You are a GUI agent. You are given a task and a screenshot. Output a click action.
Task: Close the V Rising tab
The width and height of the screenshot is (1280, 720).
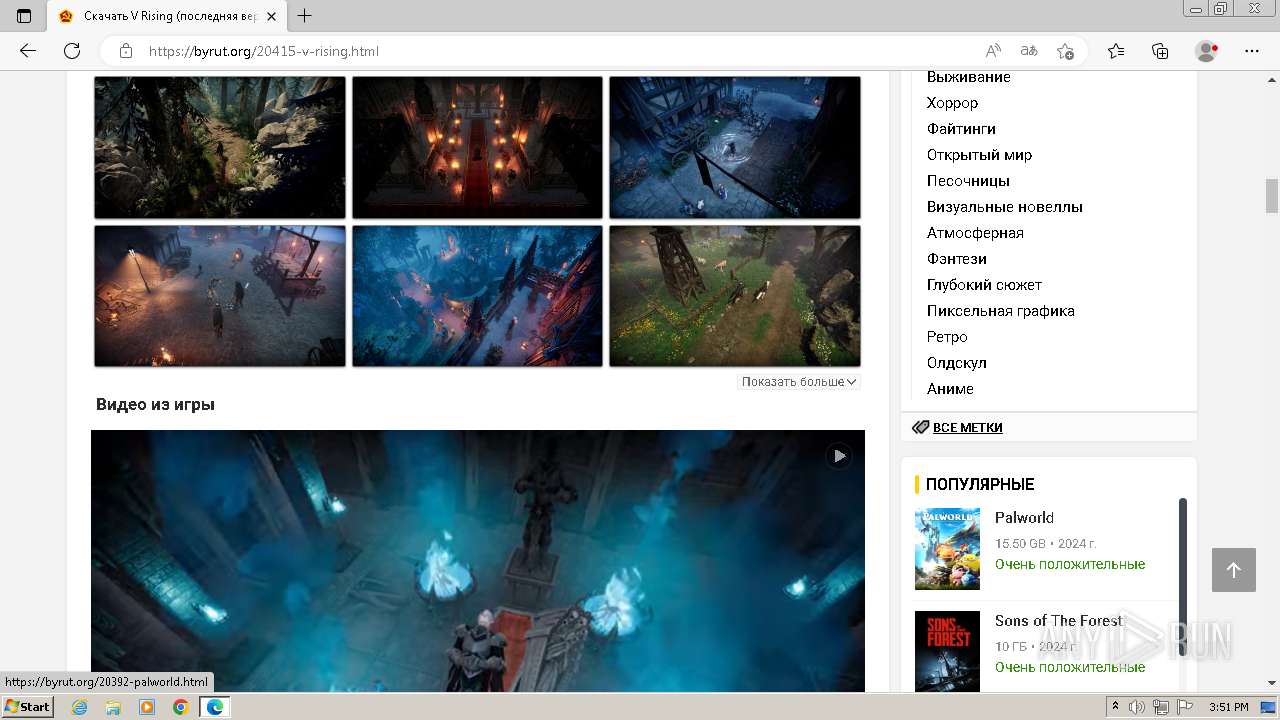click(x=271, y=16)
